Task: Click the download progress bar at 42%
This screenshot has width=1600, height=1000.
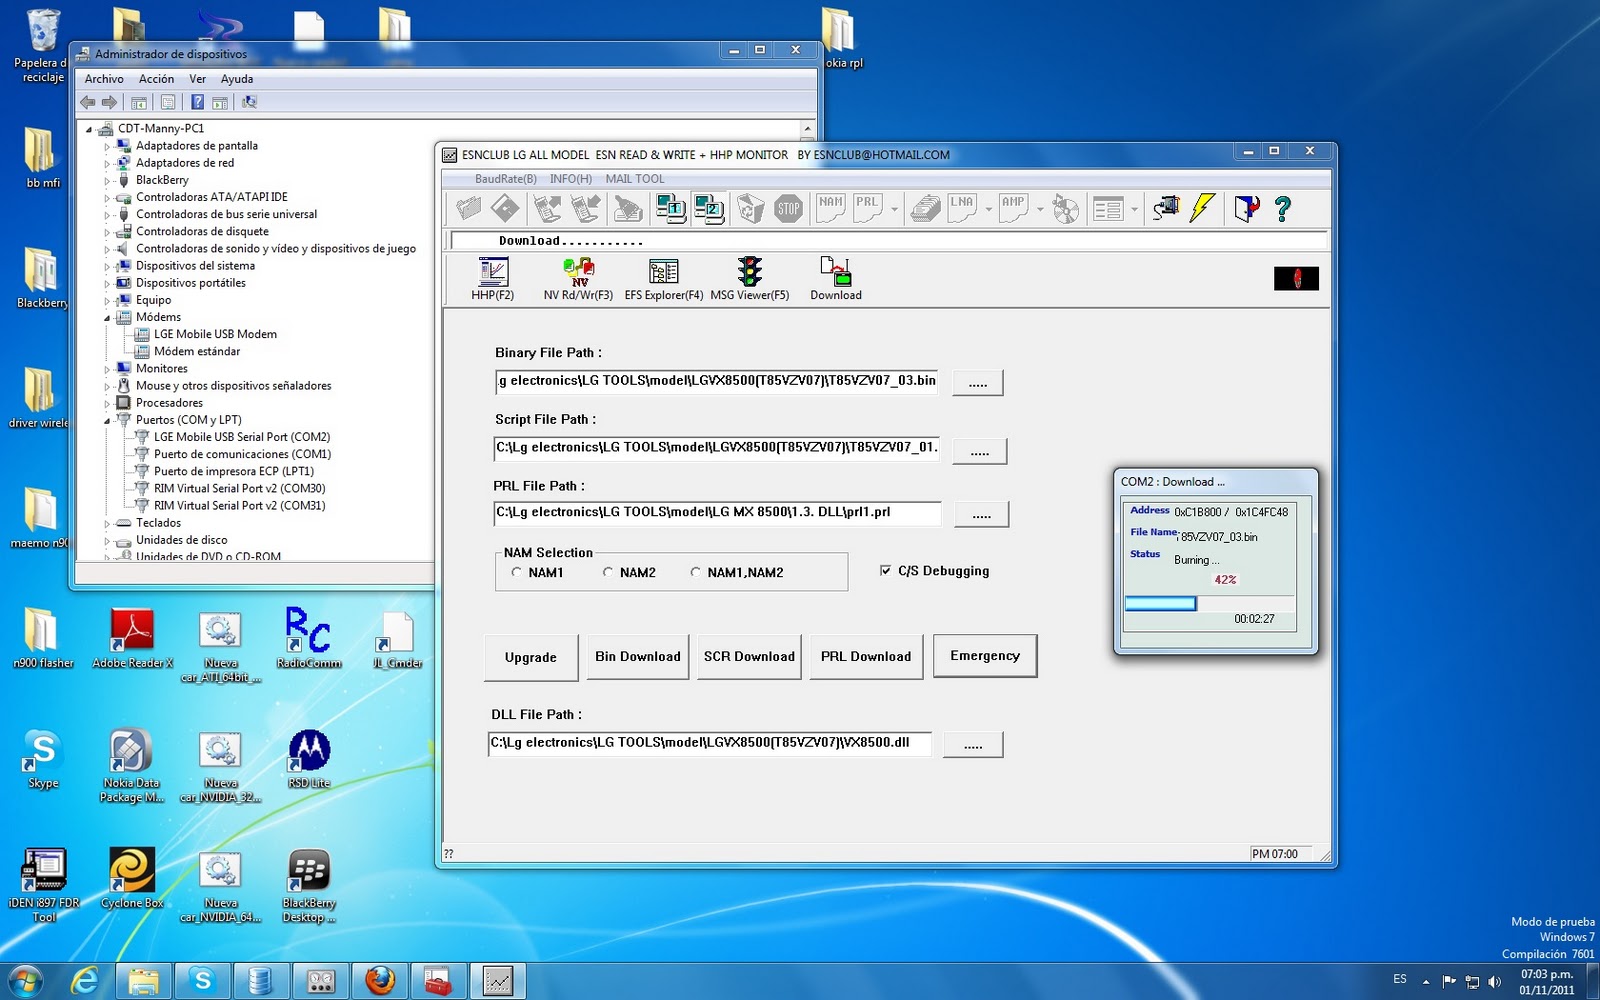Action: [1210, 603]
